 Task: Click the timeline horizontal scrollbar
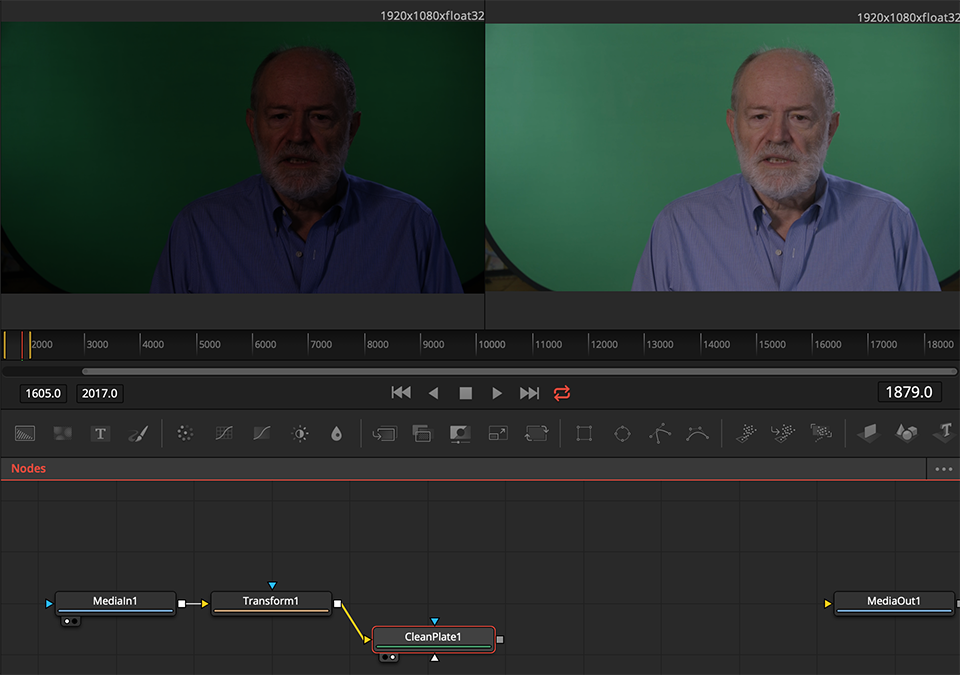click(x=519, y=371)
